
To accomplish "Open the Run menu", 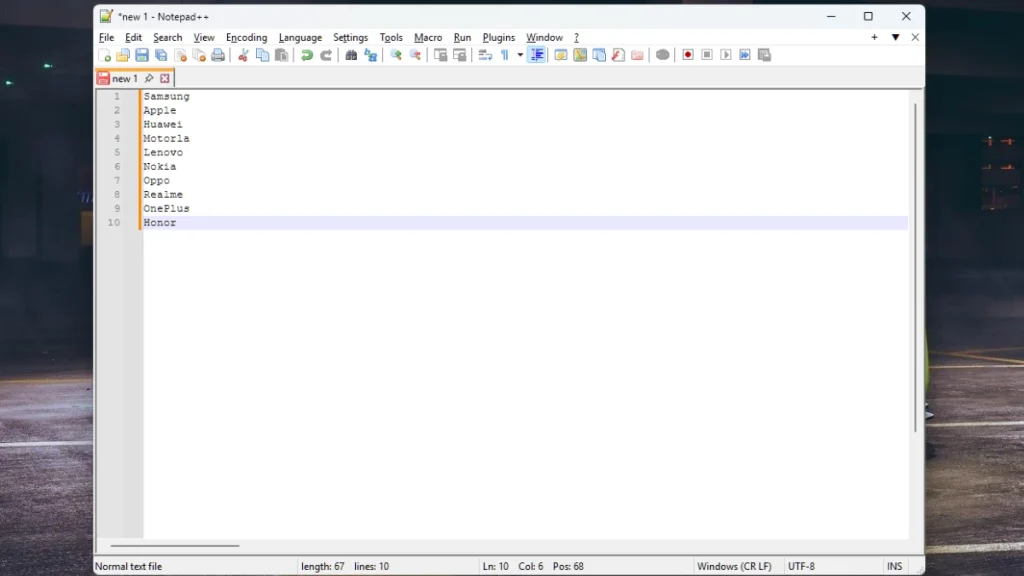I will [462, 37].
